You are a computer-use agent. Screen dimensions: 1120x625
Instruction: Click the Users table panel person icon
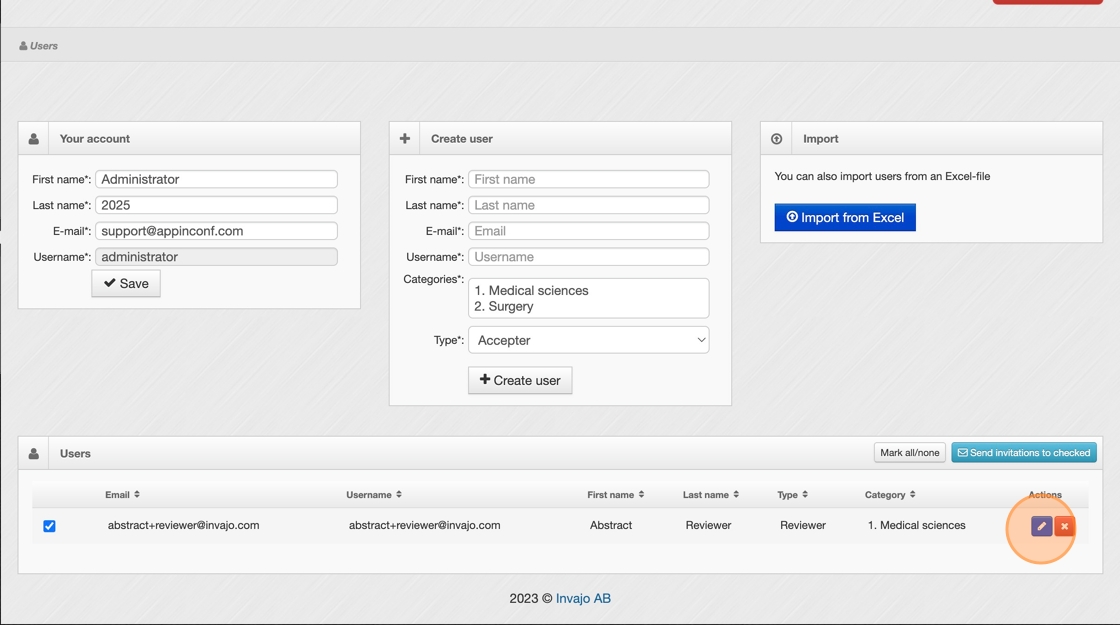(34, 454)
